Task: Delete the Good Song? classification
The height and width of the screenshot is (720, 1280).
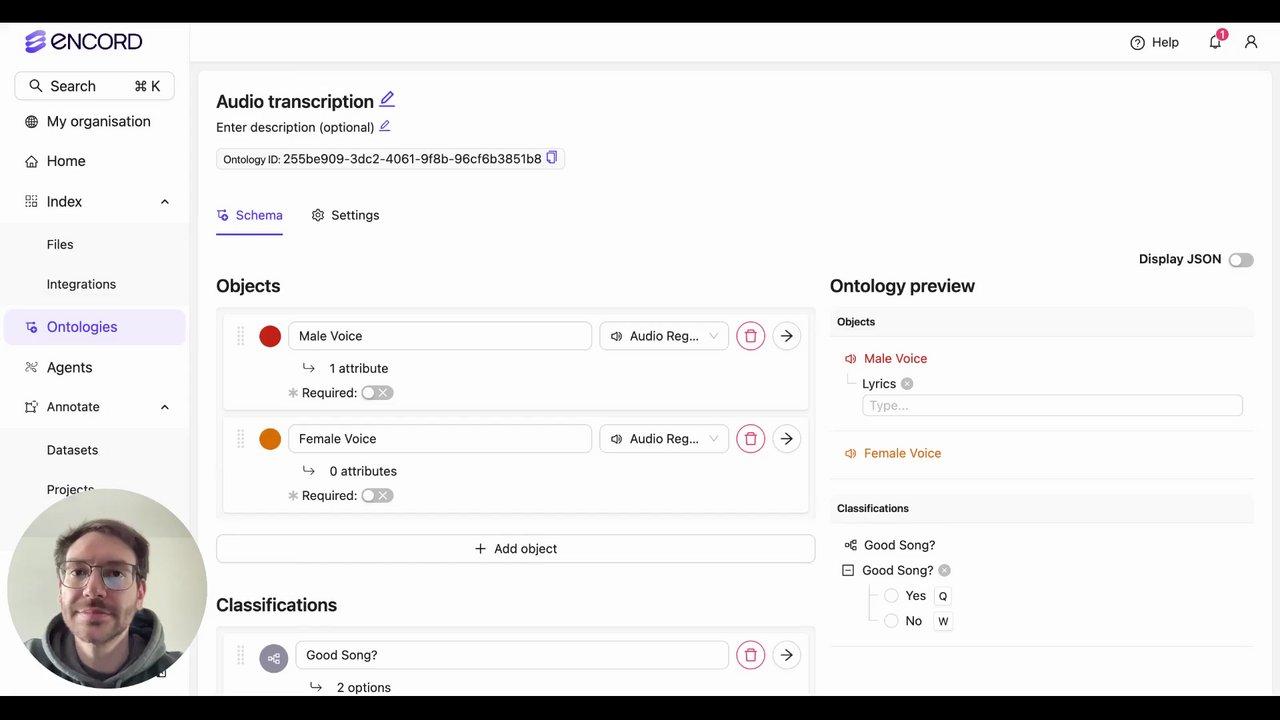Action: pos(750,655)
